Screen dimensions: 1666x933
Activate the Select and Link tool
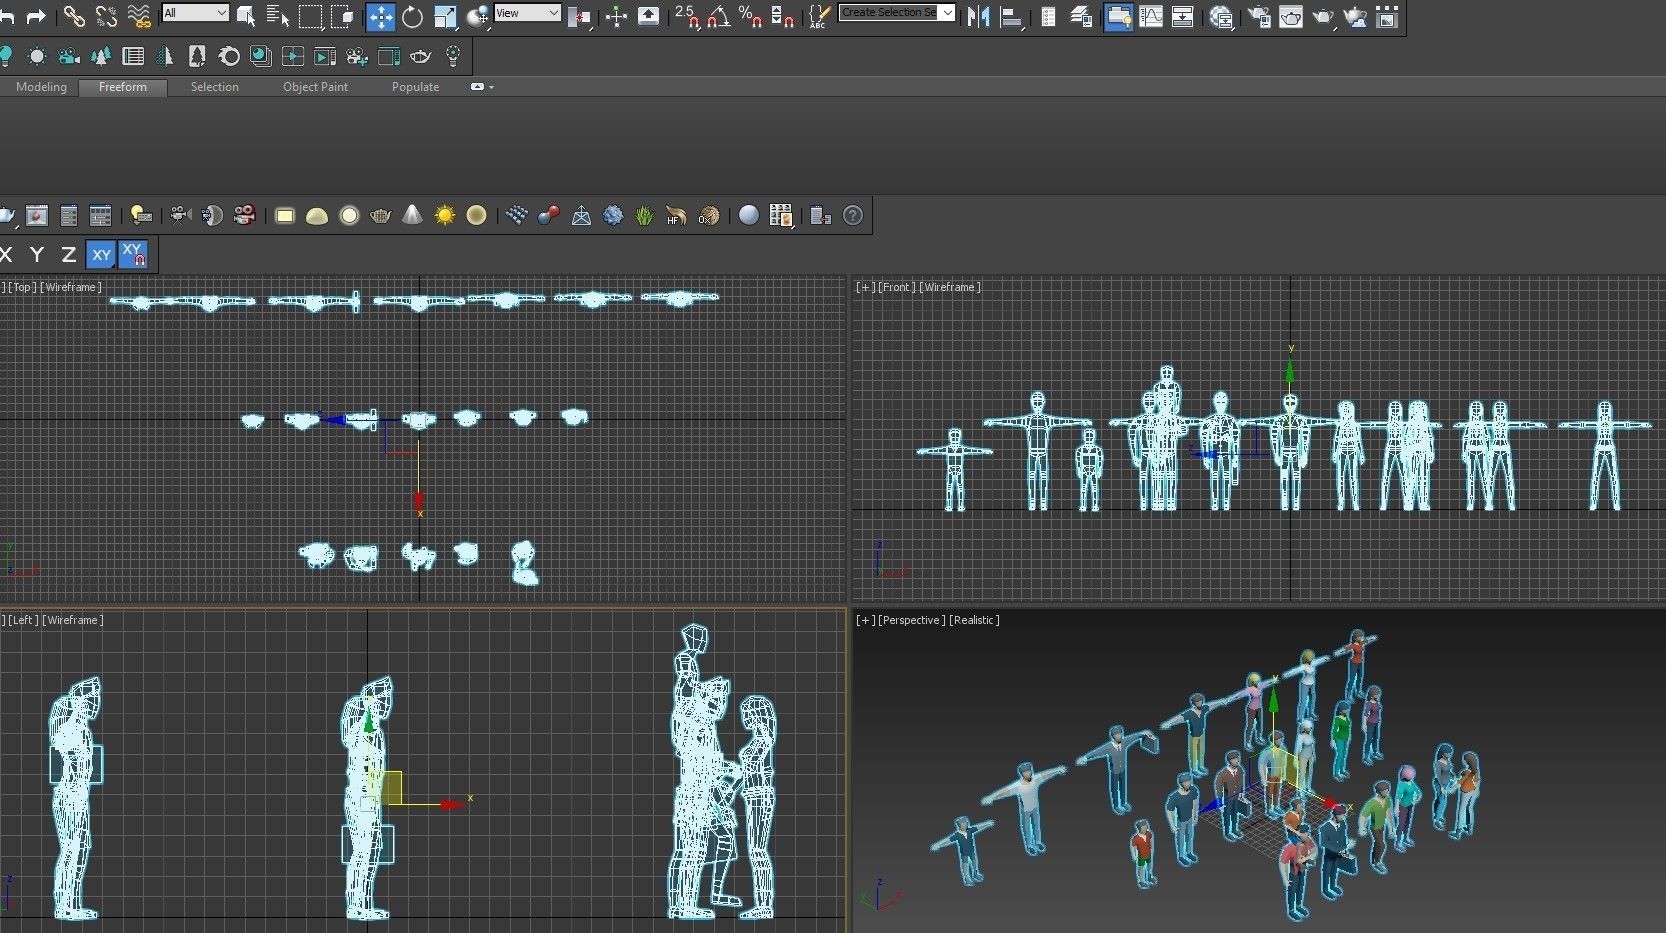point(74,16)
